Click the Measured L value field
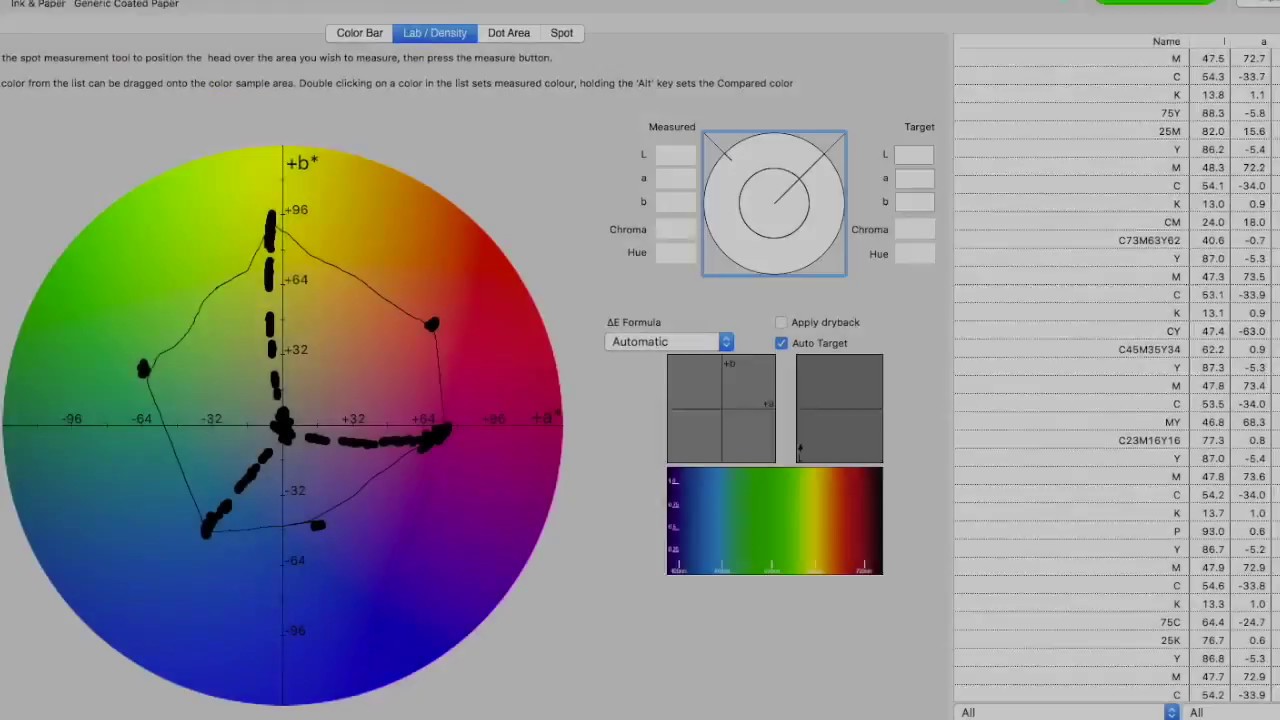 click(x=675, y=154)
